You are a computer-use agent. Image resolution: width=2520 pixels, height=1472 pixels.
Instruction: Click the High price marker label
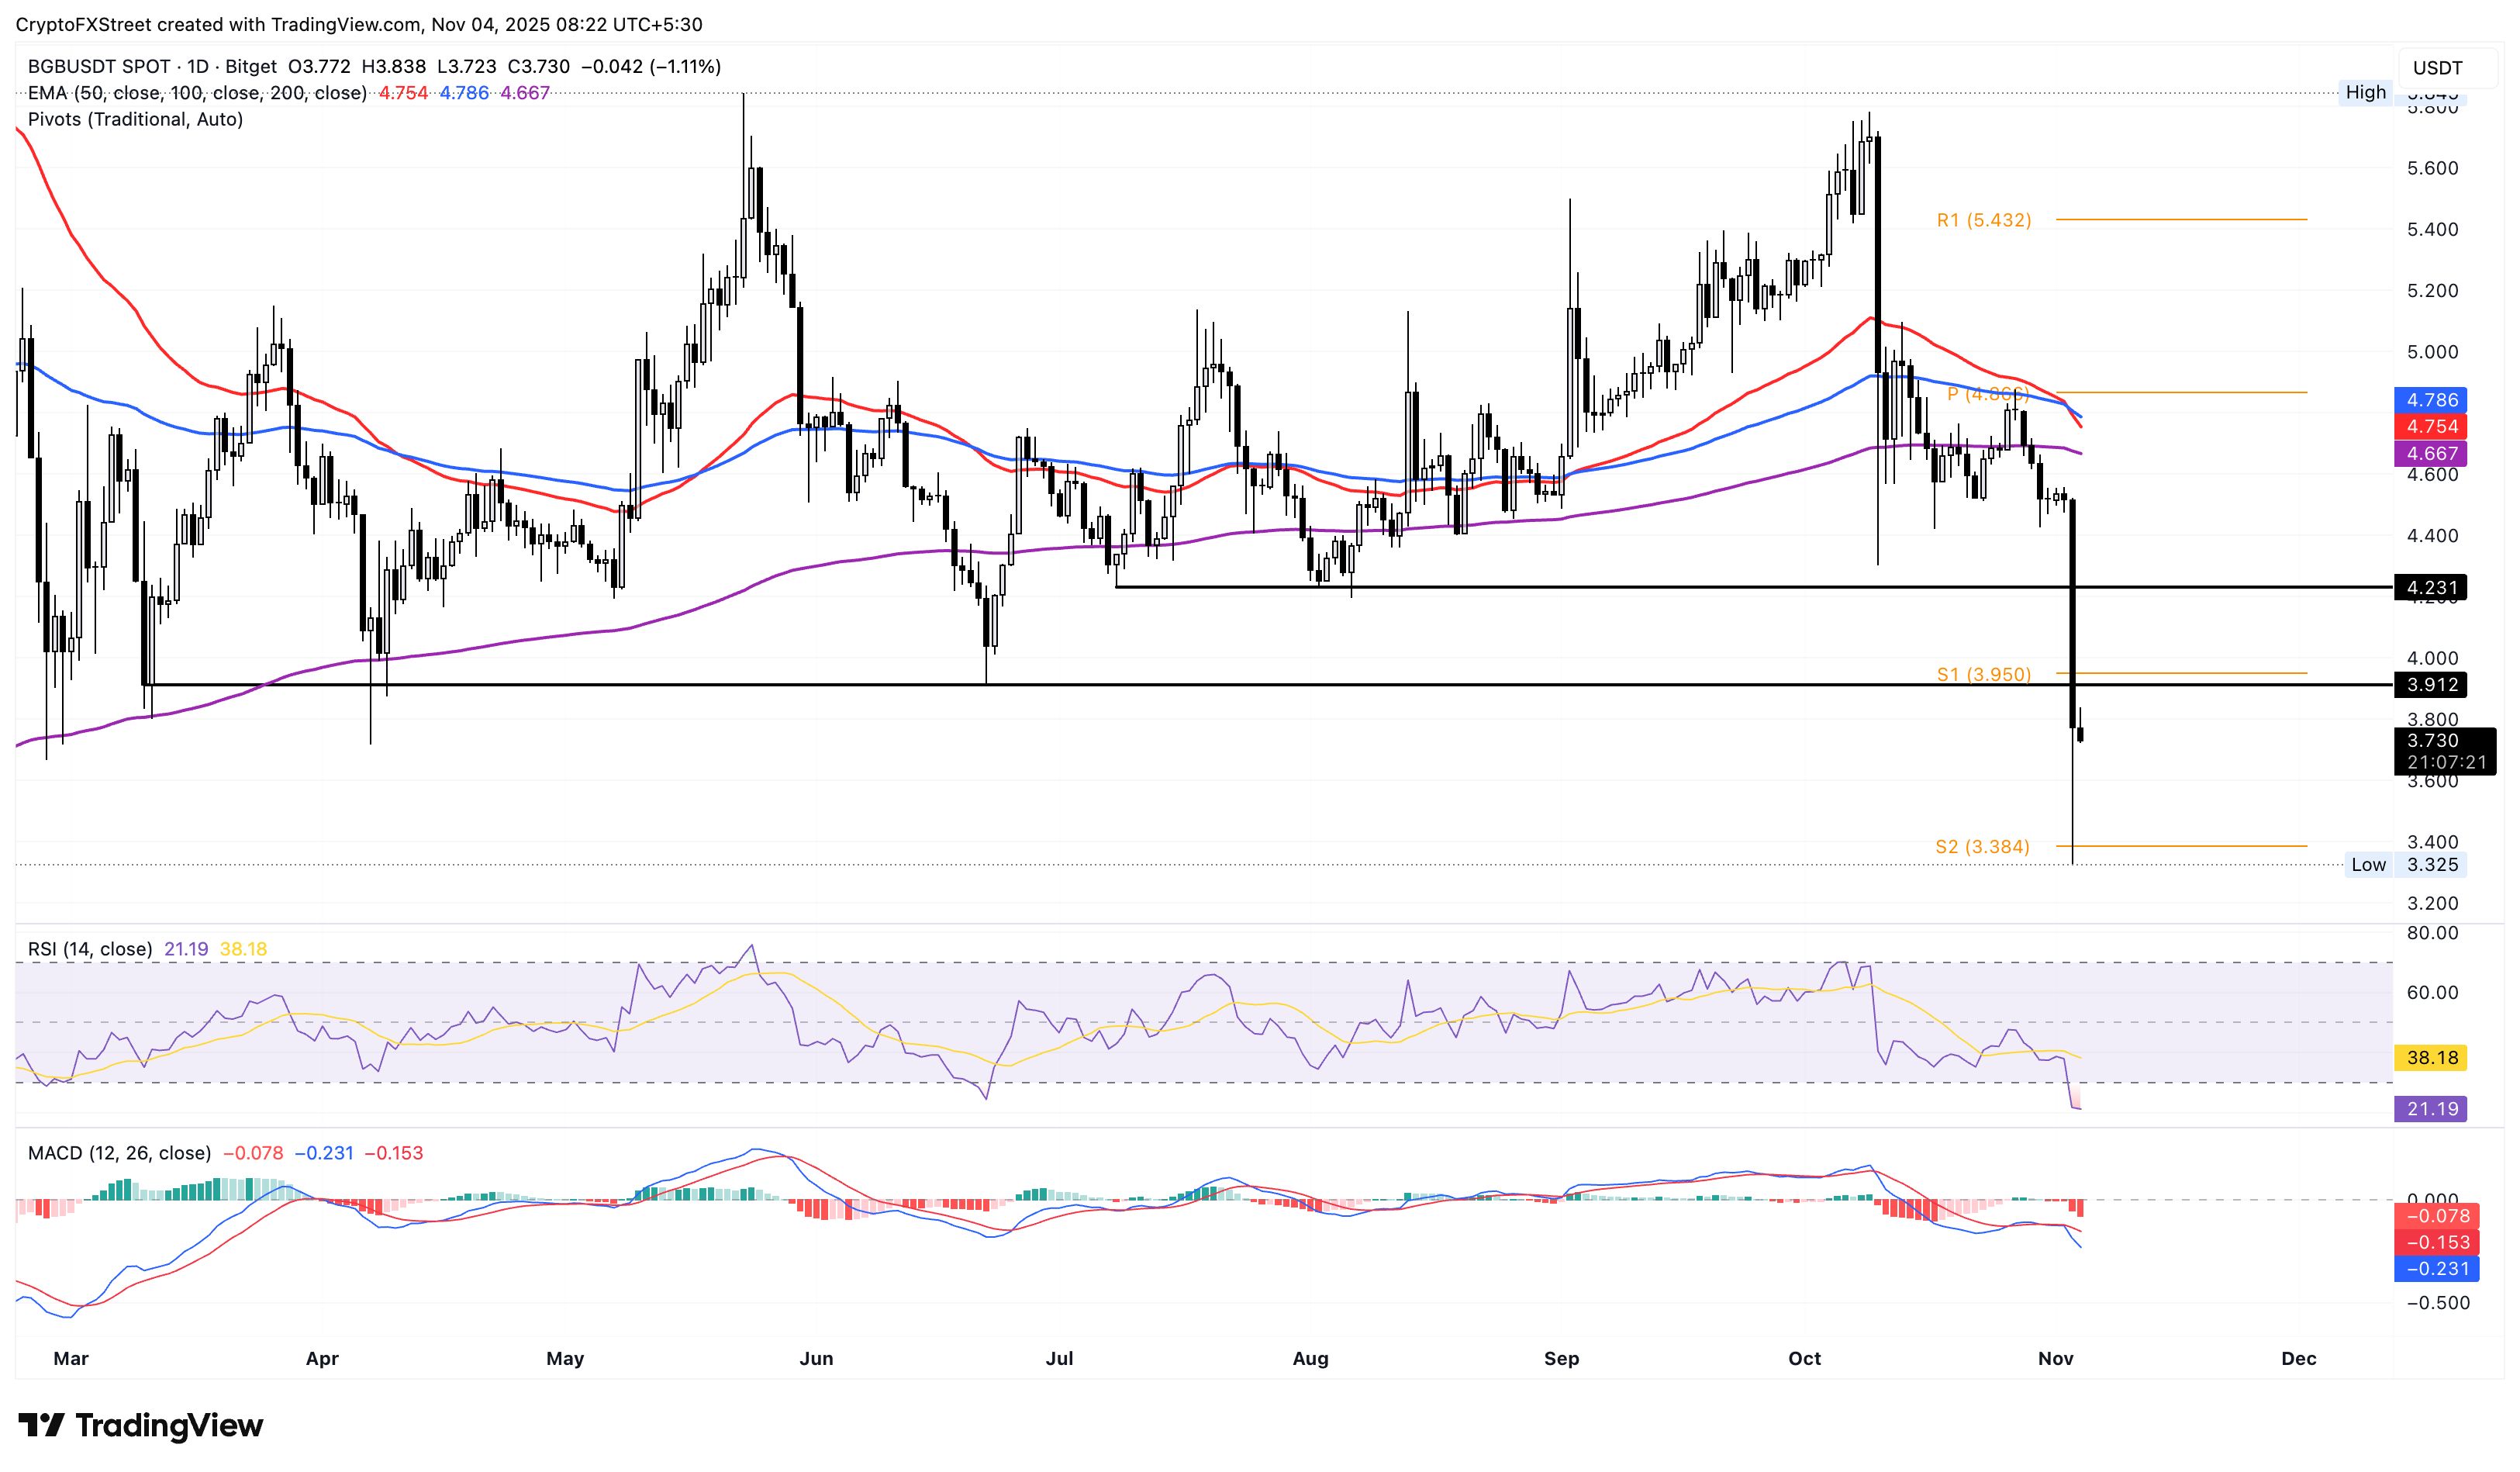[x=2365, y=92]
